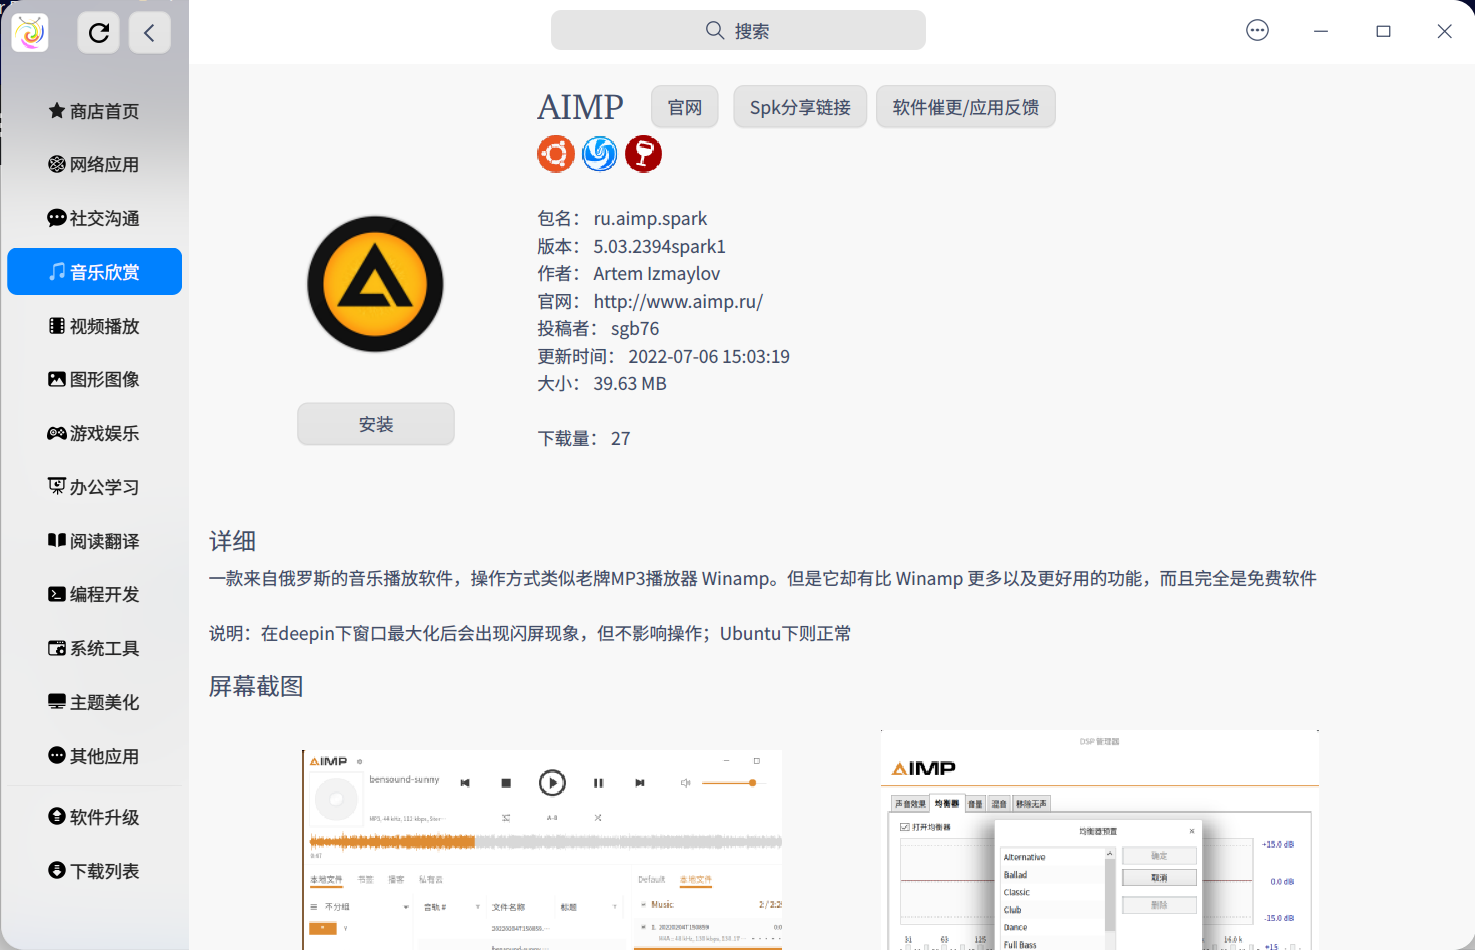
Task: Click the 搜索 search field
Action: pyautogui.click(x=738, y=30)
